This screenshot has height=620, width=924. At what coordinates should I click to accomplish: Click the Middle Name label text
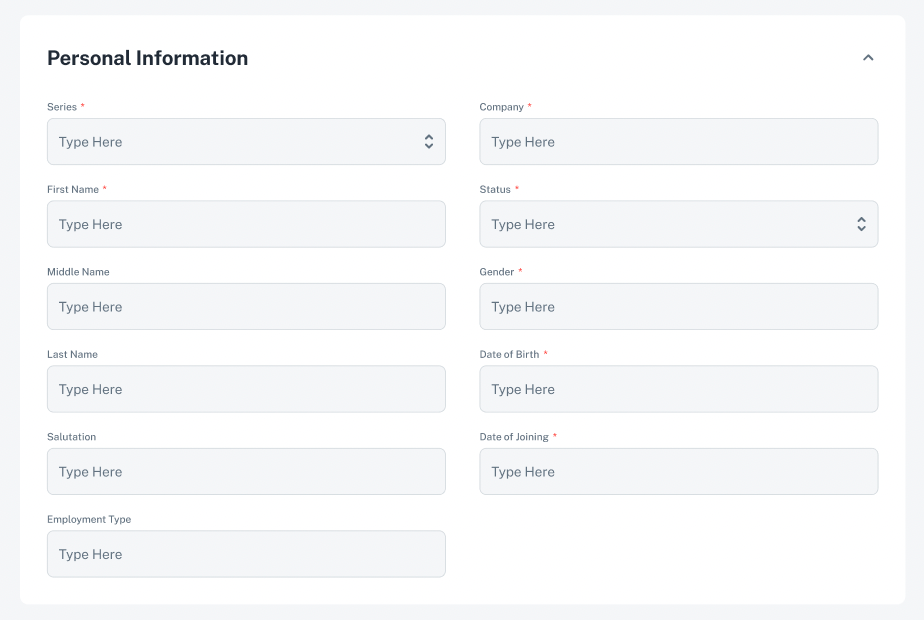point(78,272)
